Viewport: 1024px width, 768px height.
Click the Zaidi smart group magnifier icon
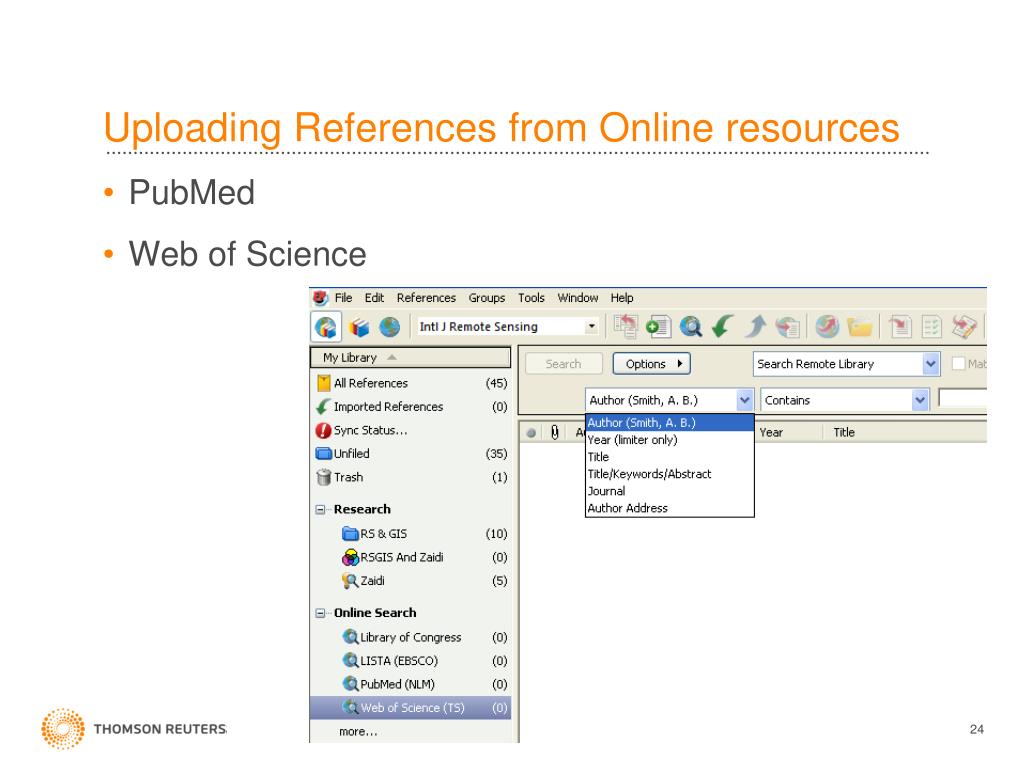351,581
